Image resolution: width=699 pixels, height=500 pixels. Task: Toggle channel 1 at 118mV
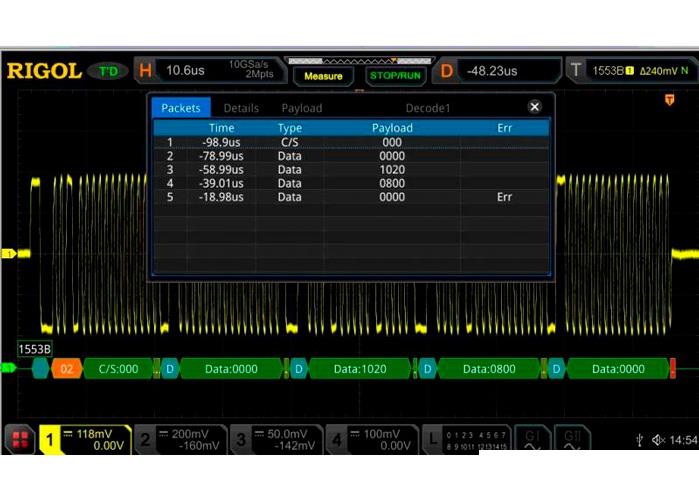85,439
